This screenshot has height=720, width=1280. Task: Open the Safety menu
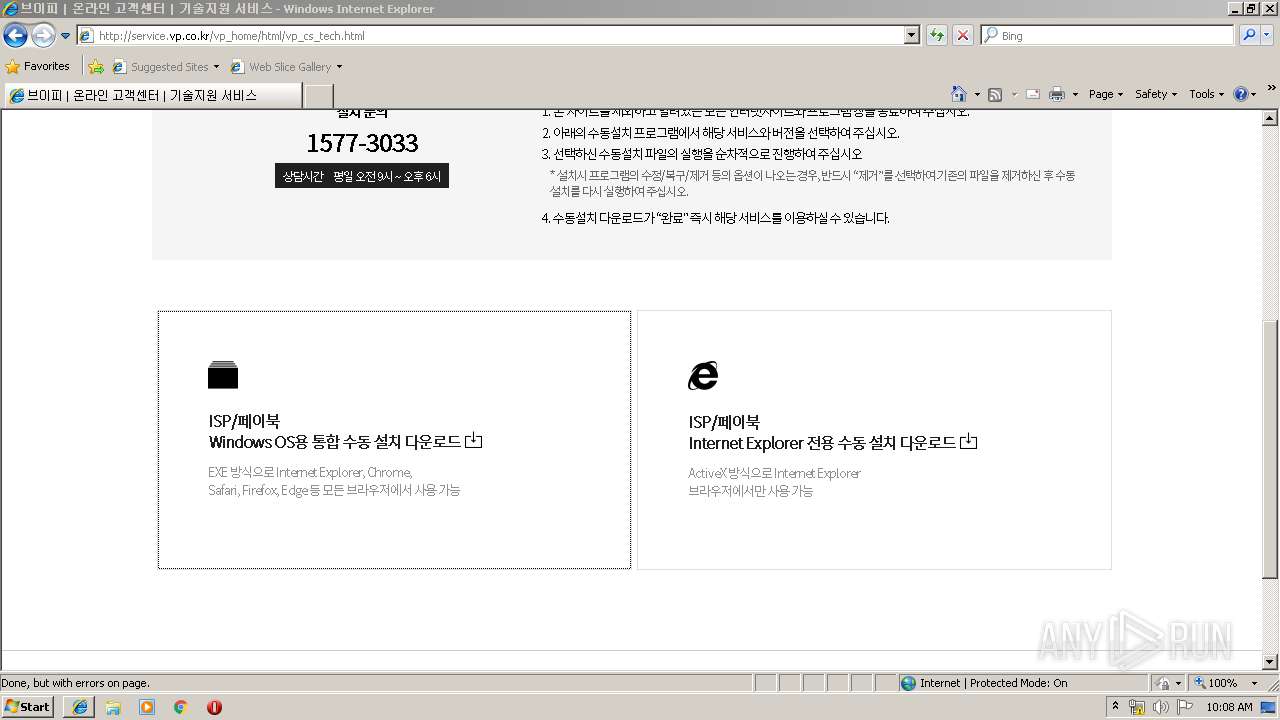tap(1155, 94)
